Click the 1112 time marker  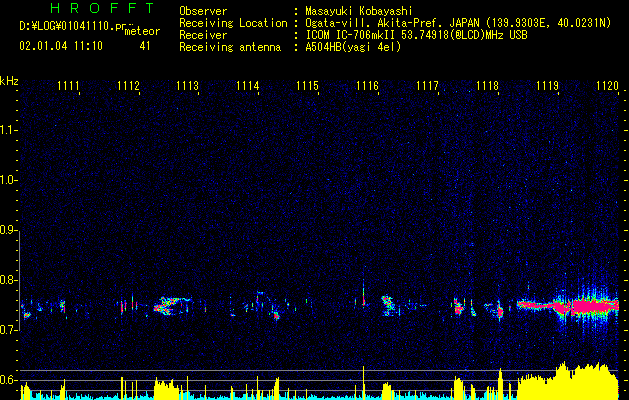tap(128, 86)
